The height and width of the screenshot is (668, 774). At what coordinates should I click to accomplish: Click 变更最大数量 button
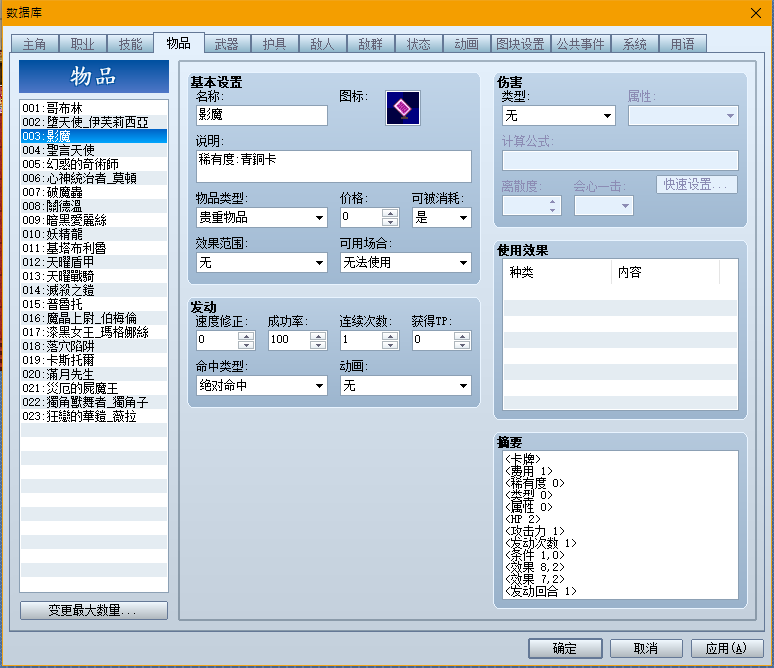94,610
